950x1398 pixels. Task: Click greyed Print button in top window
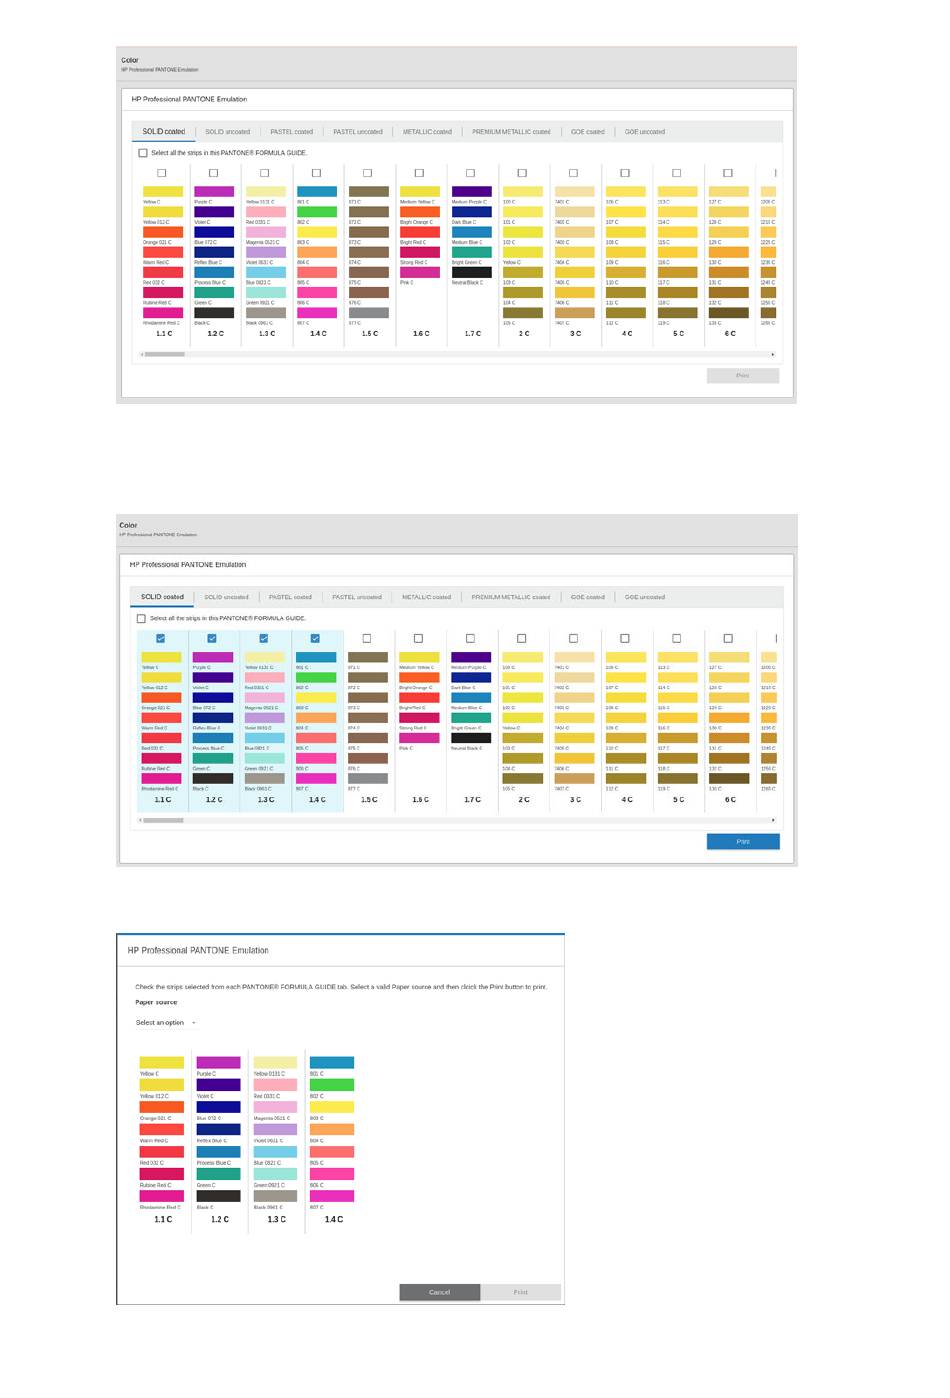(743, 376)
